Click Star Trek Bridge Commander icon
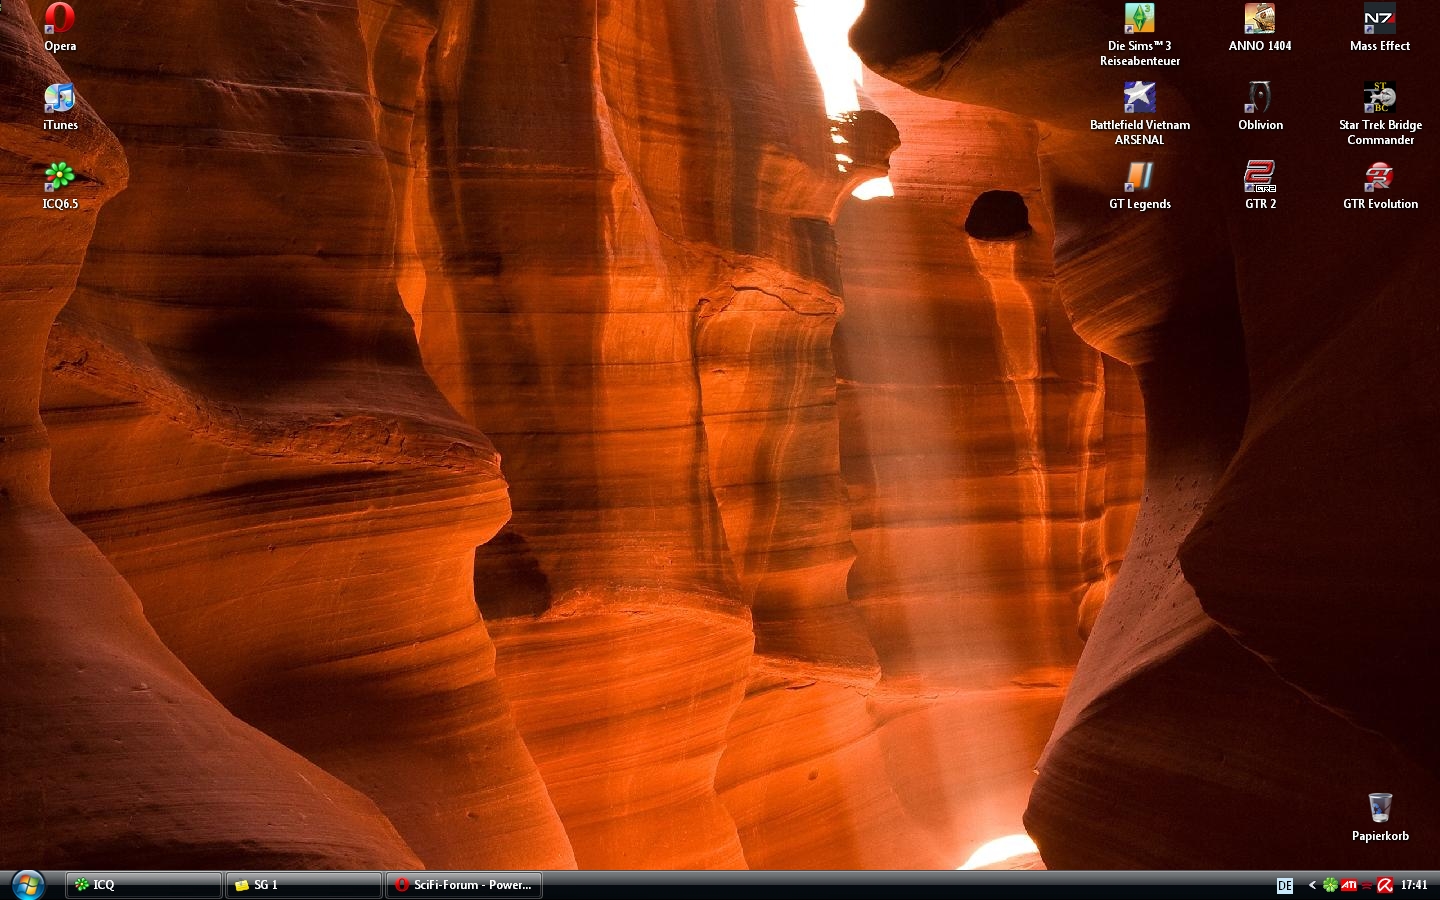 coord(1379,98)
